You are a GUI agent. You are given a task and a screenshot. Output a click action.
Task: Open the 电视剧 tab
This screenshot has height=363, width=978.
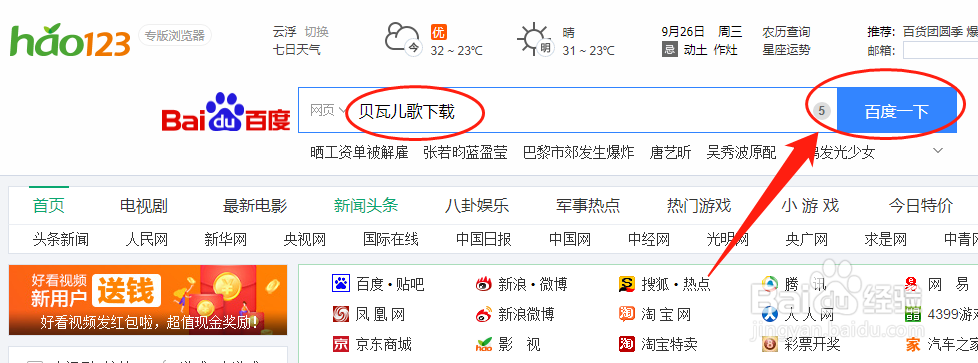tap(143, 205)
